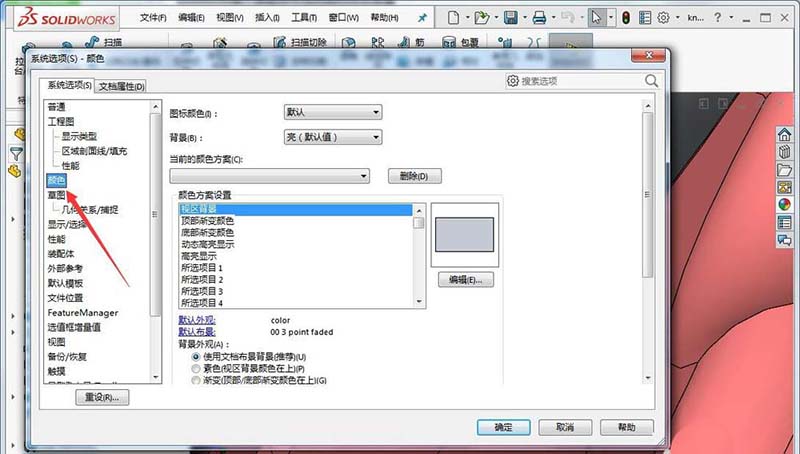Click the Select cursor tool icon
The width and height of the screenshot is (800, 454).
[596, 18]
